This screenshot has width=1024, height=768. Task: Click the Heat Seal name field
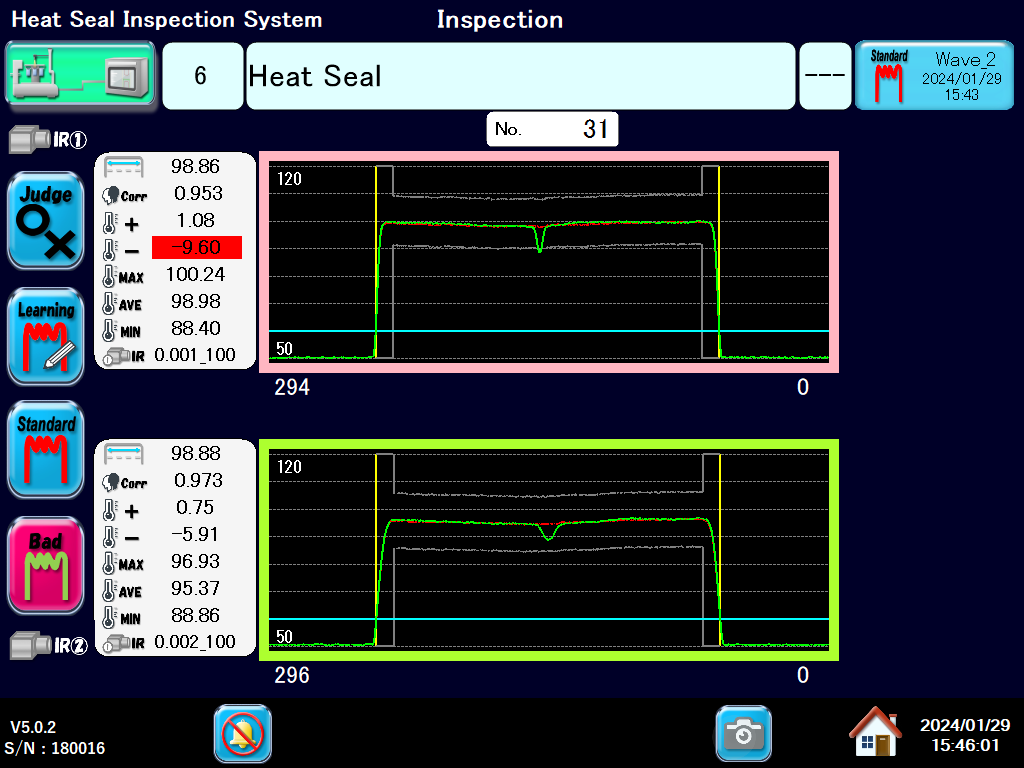(x=520, y=76)
